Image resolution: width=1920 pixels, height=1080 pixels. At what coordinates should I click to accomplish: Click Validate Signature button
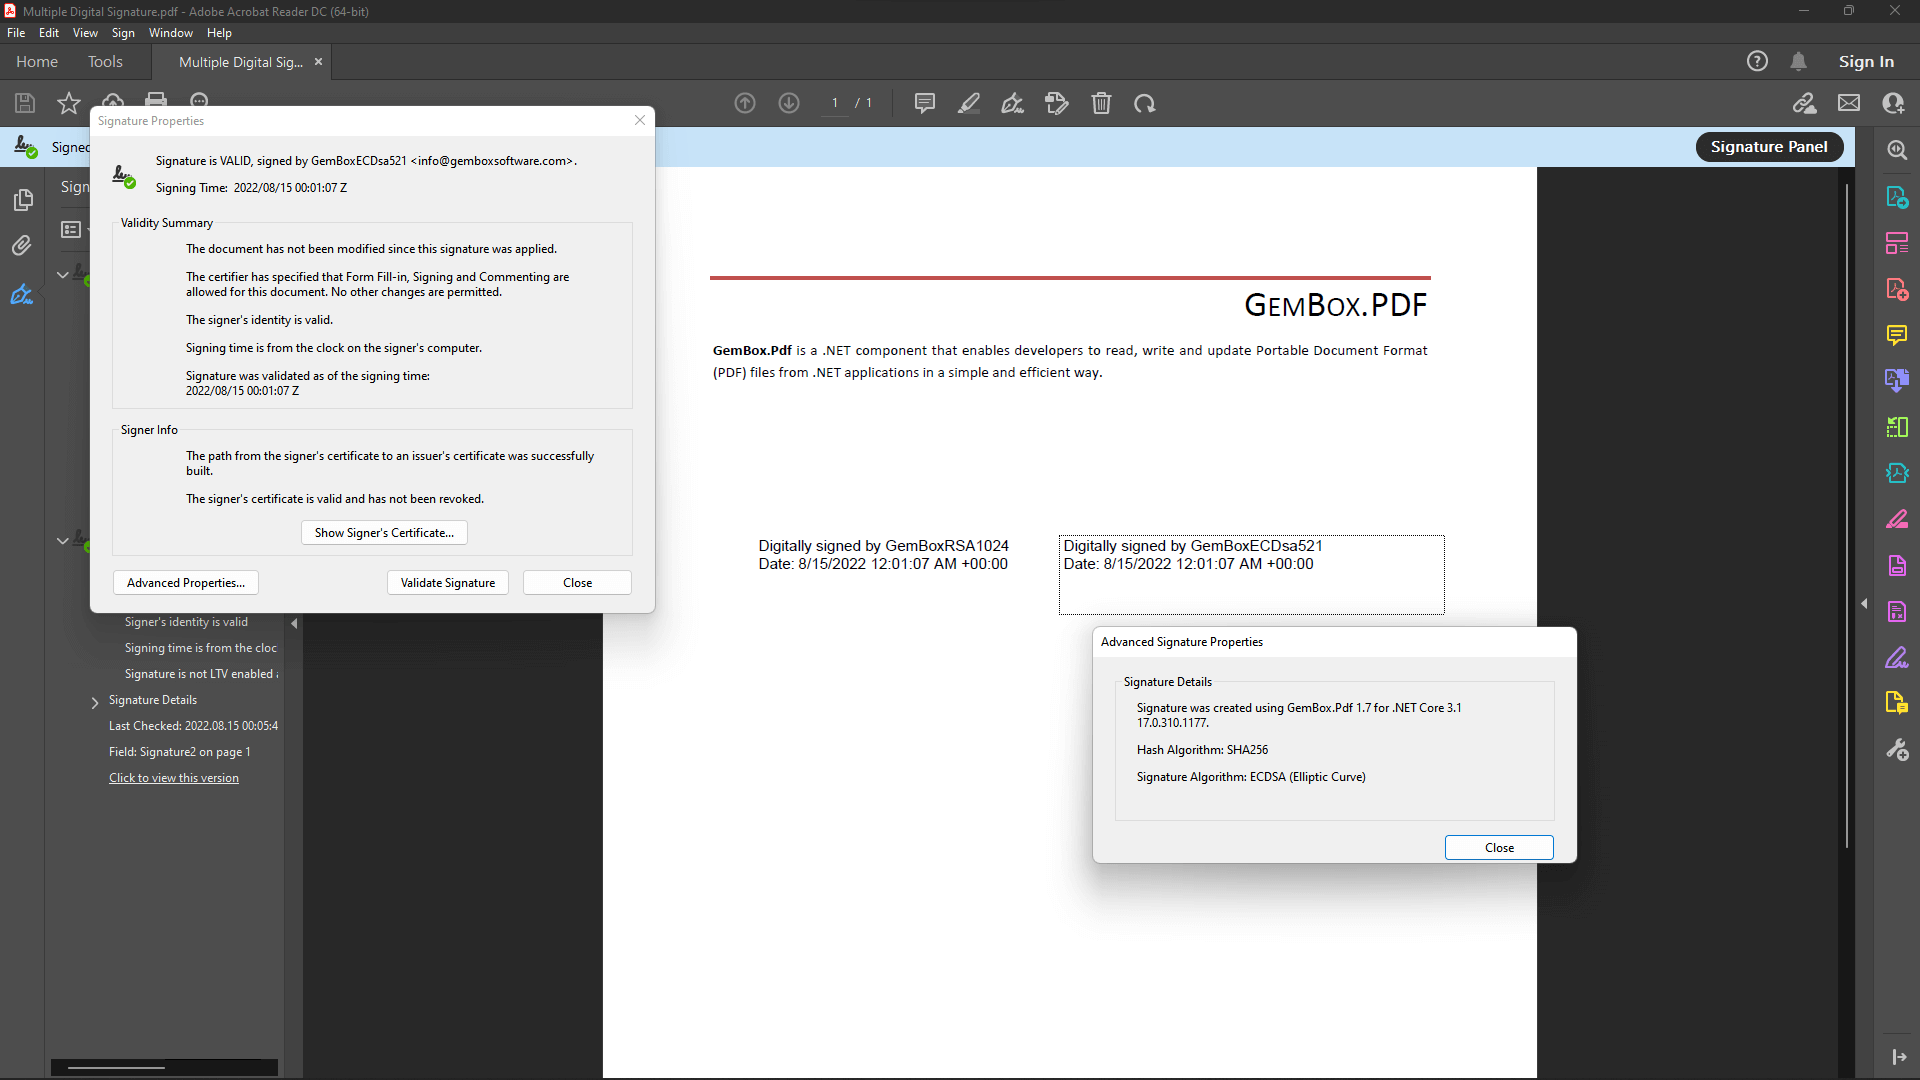pyautogui.click(x=447, y=583)
